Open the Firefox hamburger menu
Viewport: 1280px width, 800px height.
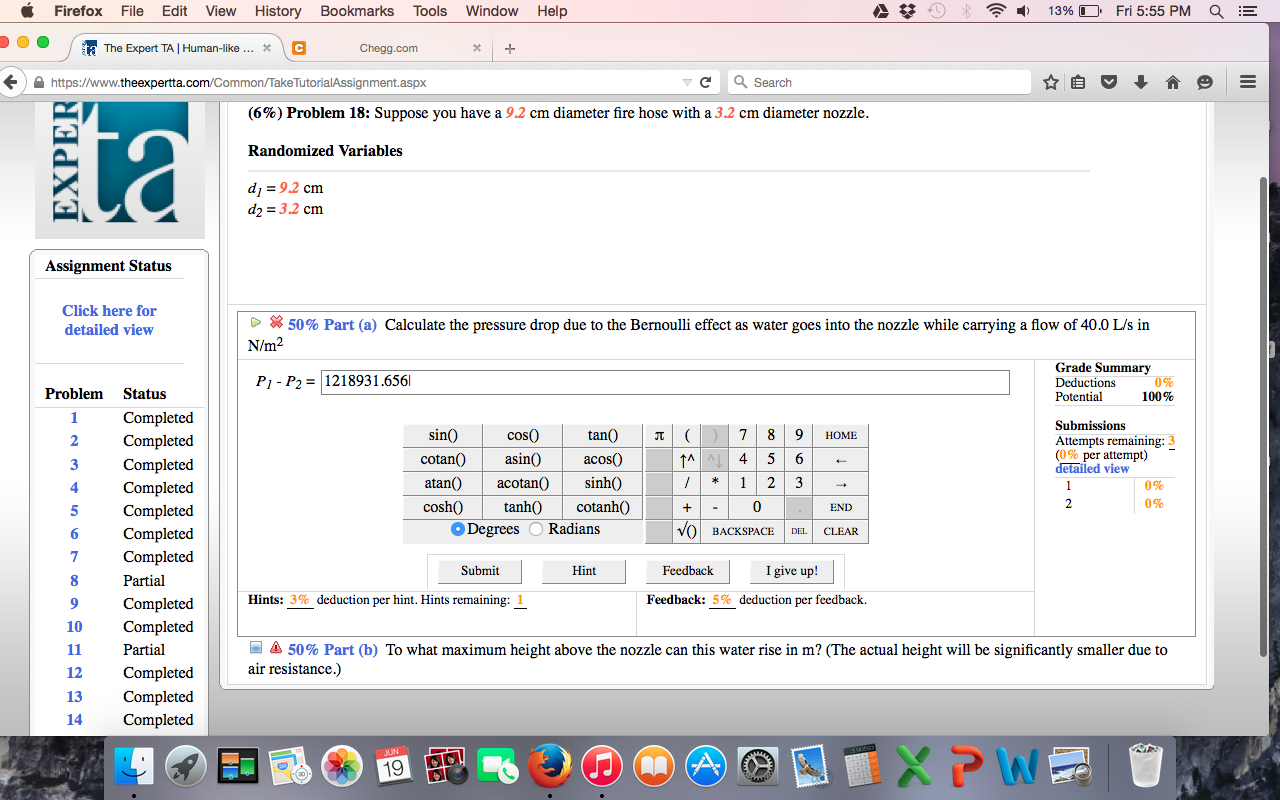pyautogui.click(x=1247, y=82)
